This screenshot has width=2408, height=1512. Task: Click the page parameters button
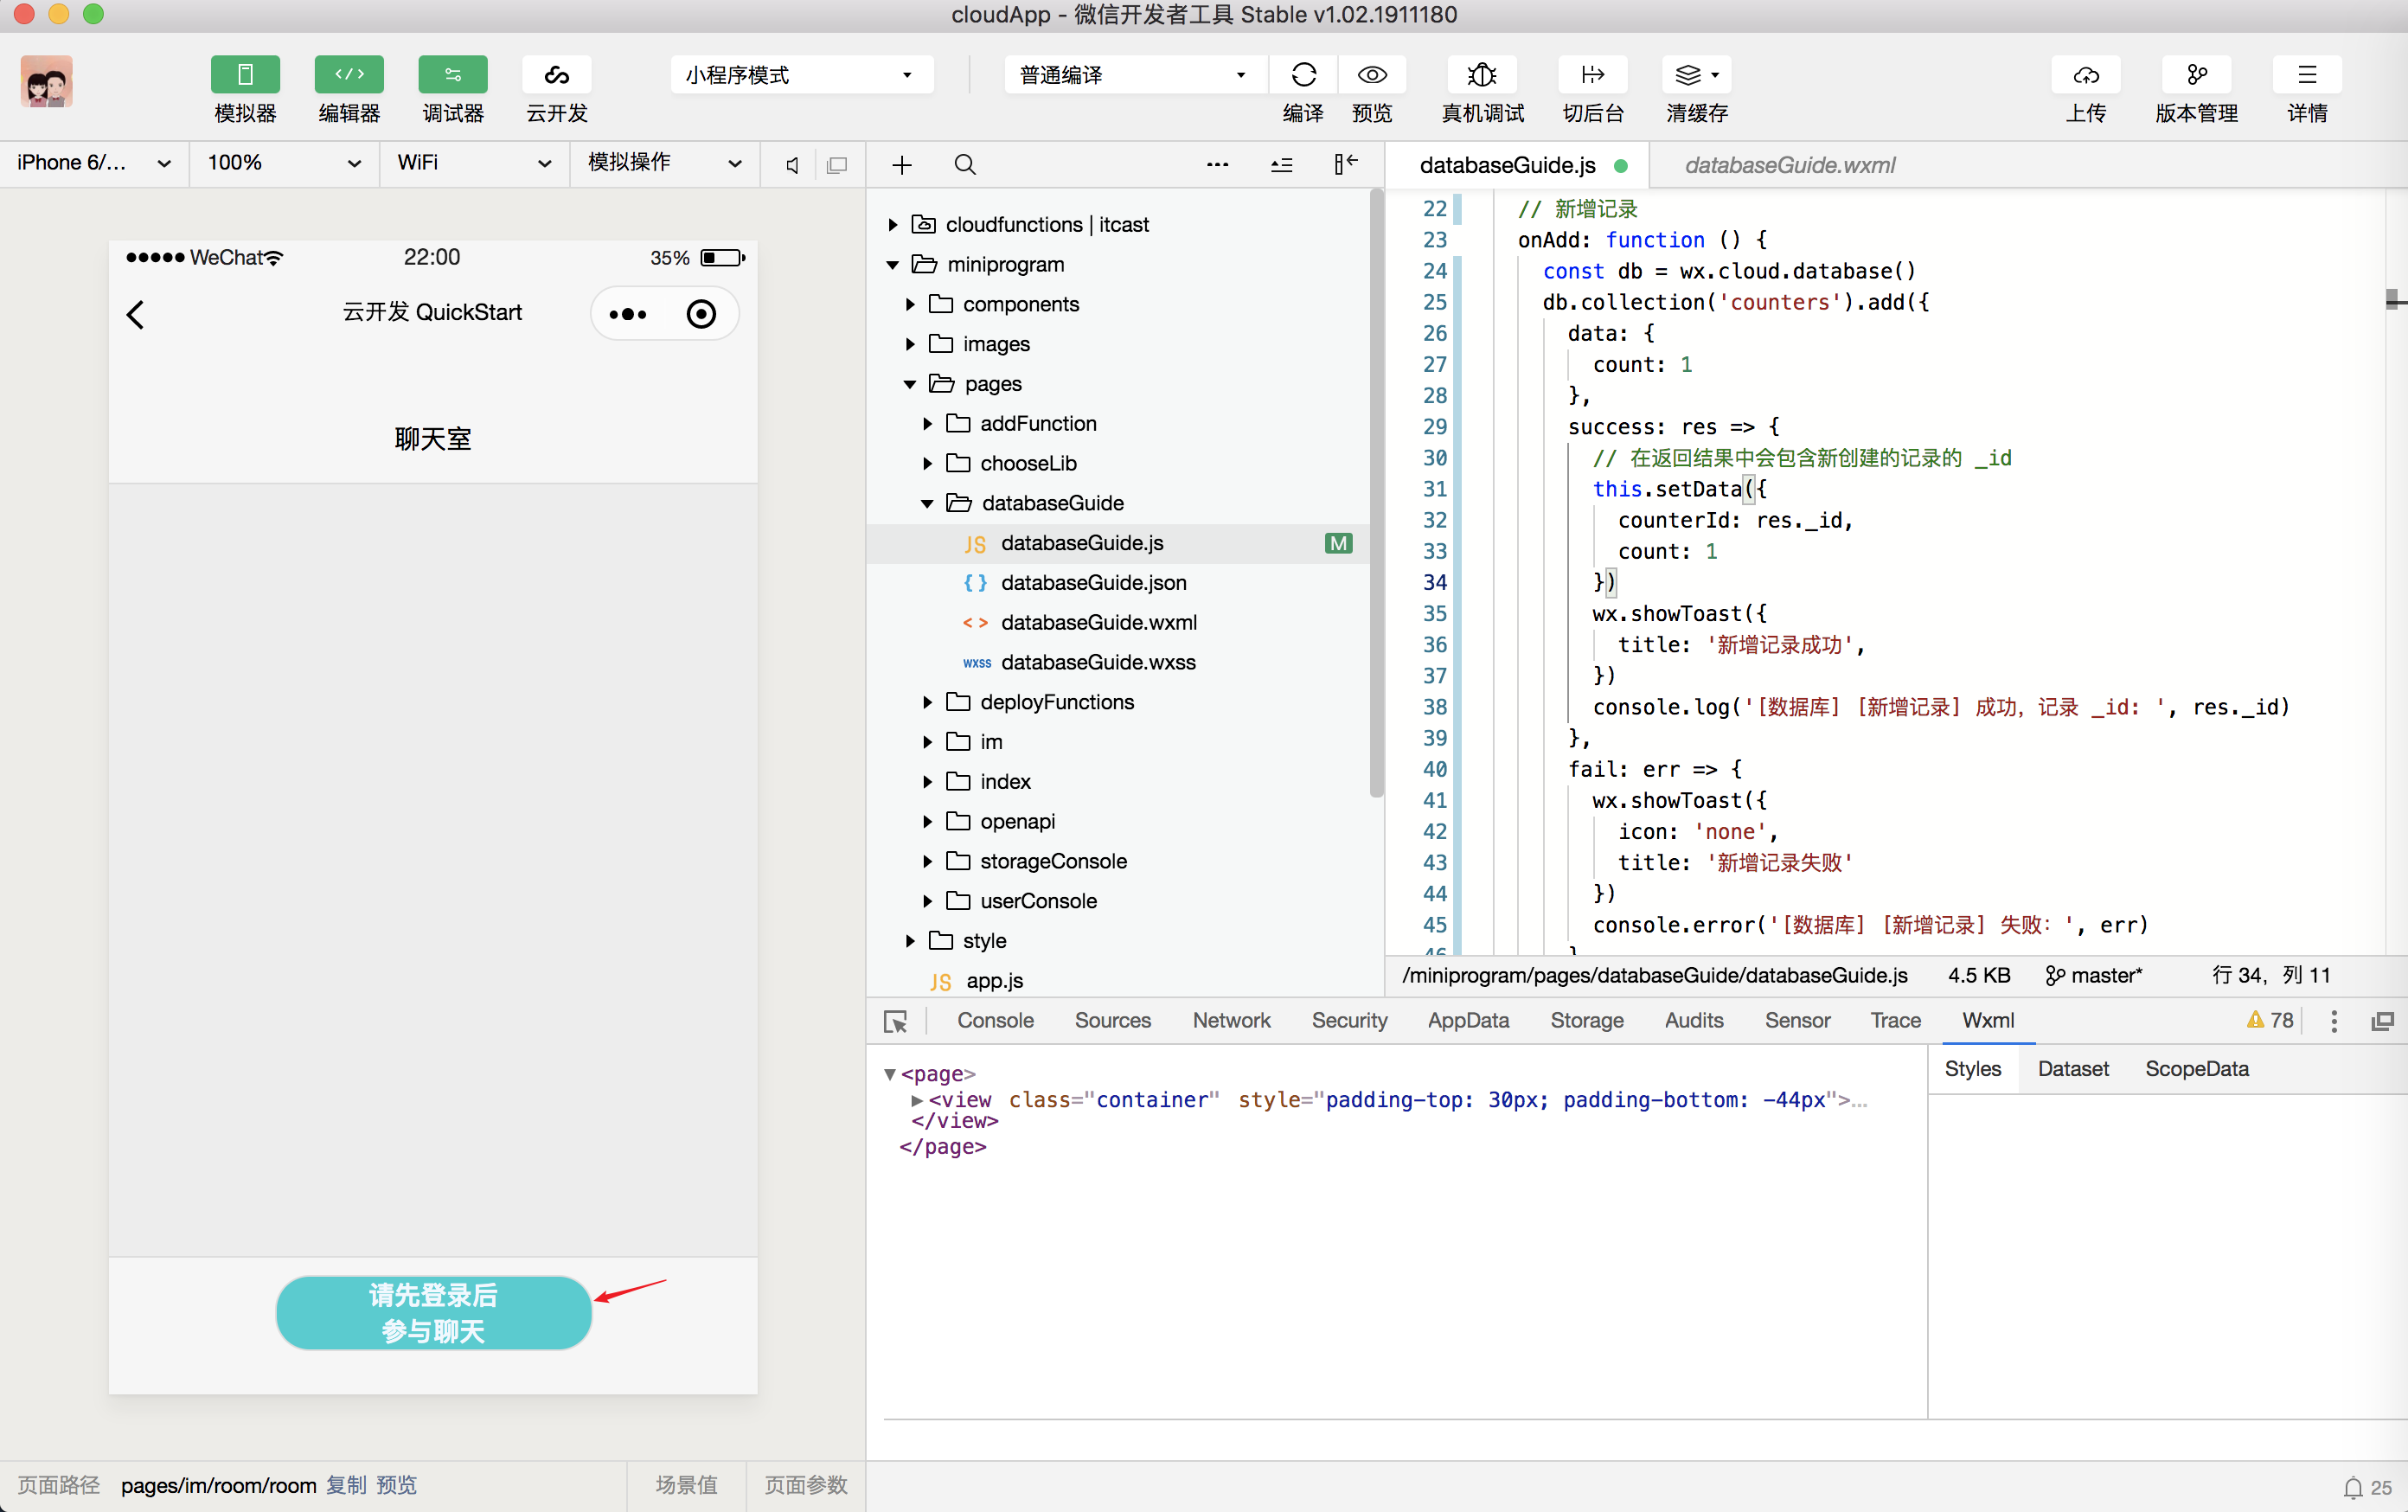pos(806,1485)
